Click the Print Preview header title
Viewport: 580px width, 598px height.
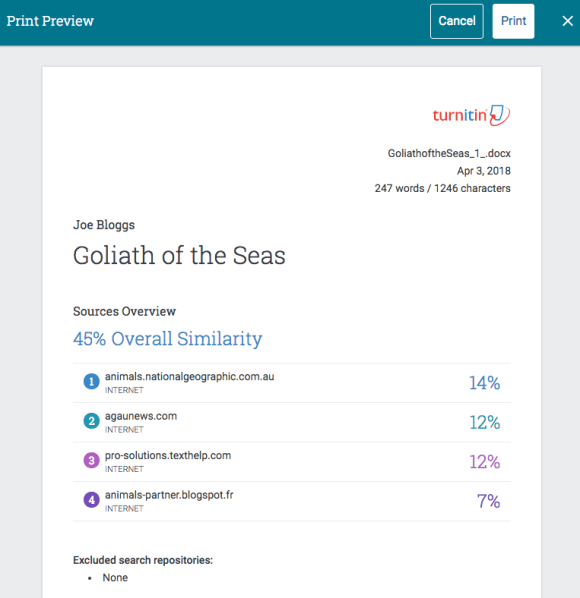(x=50, y=21)
